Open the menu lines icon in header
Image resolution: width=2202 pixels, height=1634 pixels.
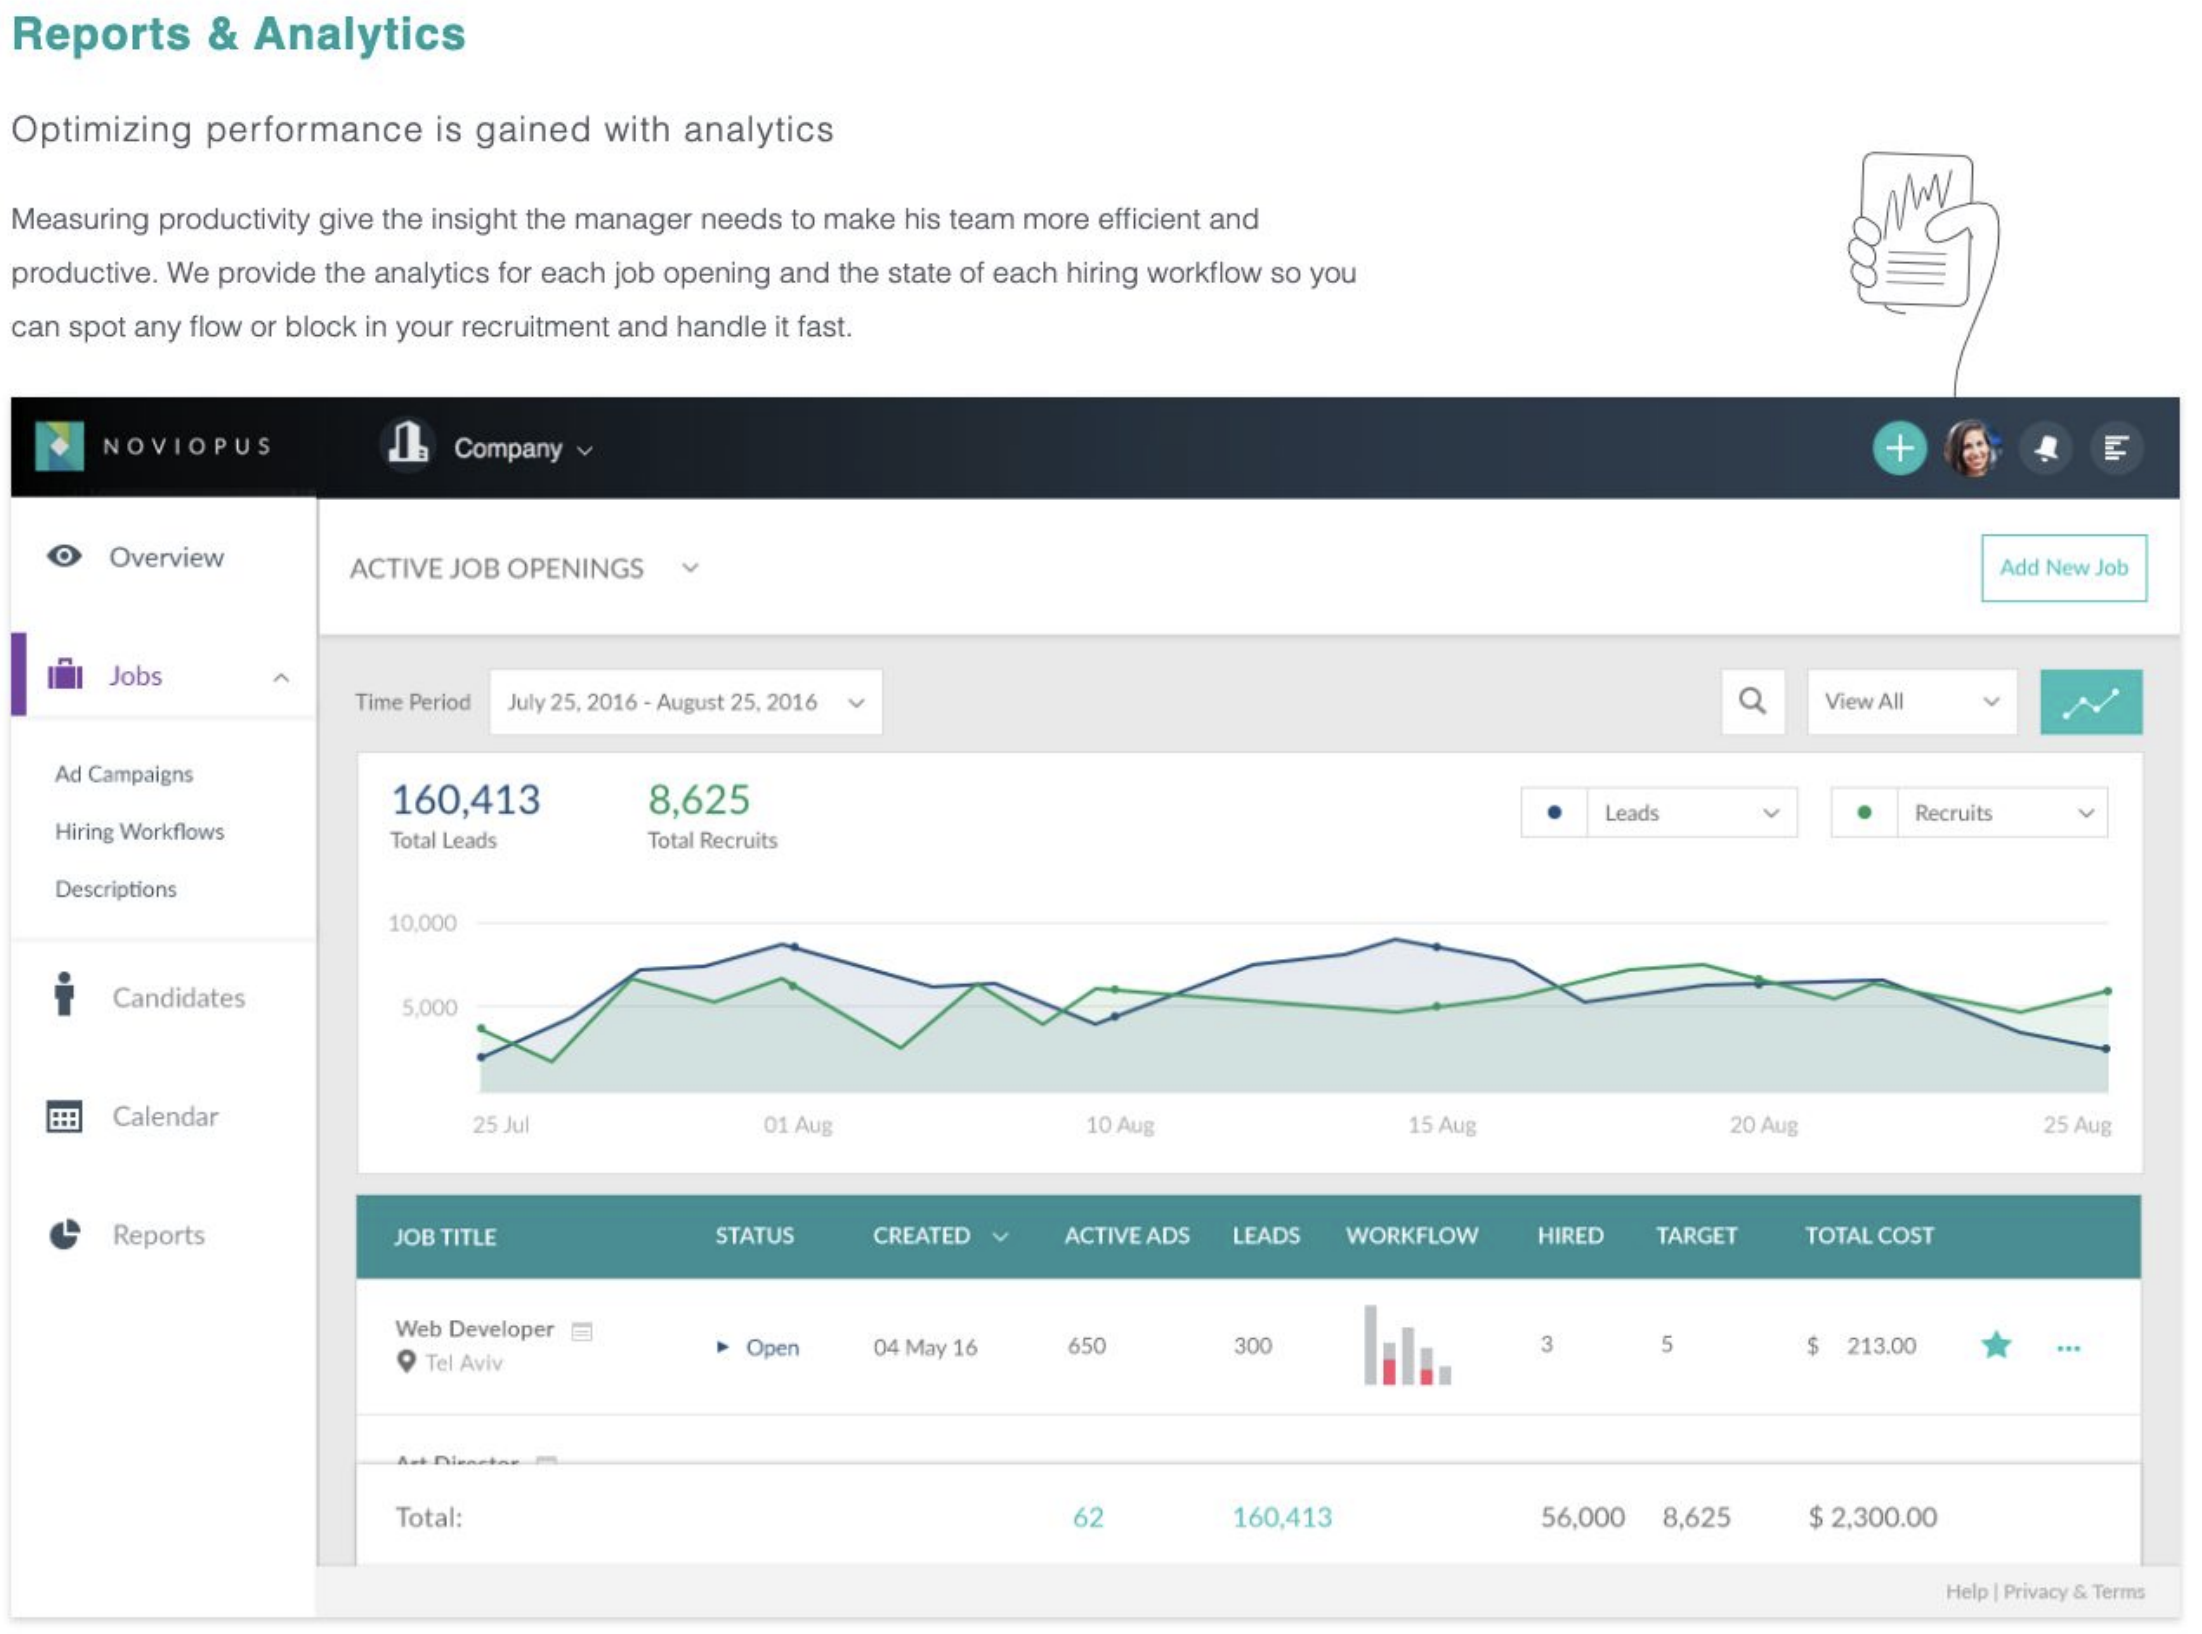(x=2116, y=448)
